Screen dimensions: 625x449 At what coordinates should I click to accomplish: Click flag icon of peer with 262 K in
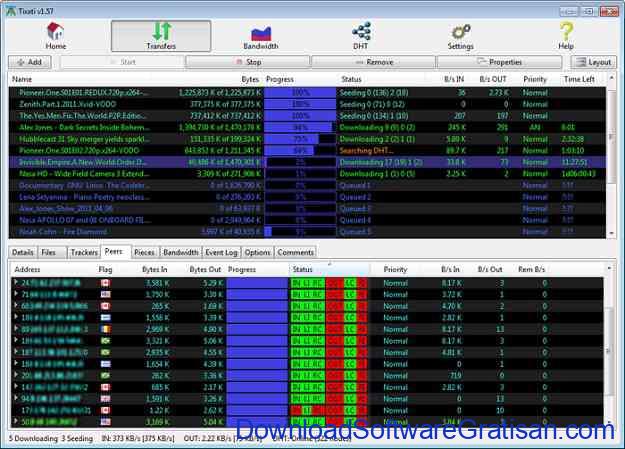(106, 376)
